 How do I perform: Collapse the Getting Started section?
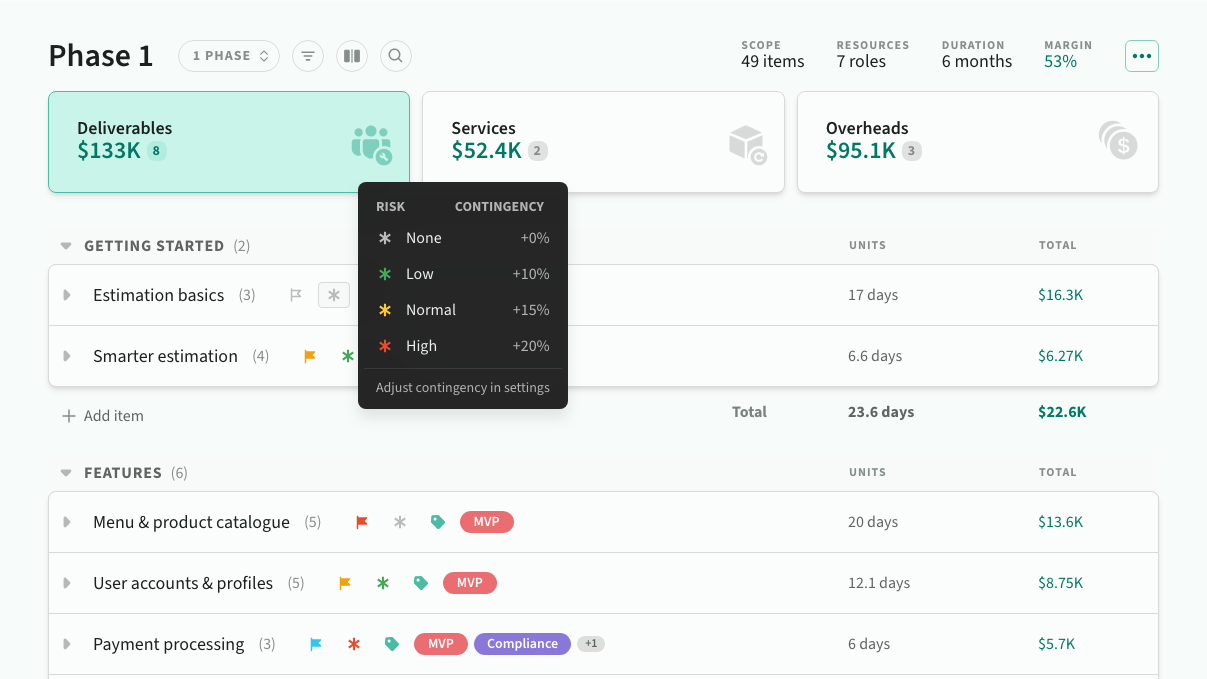[66, 246]
